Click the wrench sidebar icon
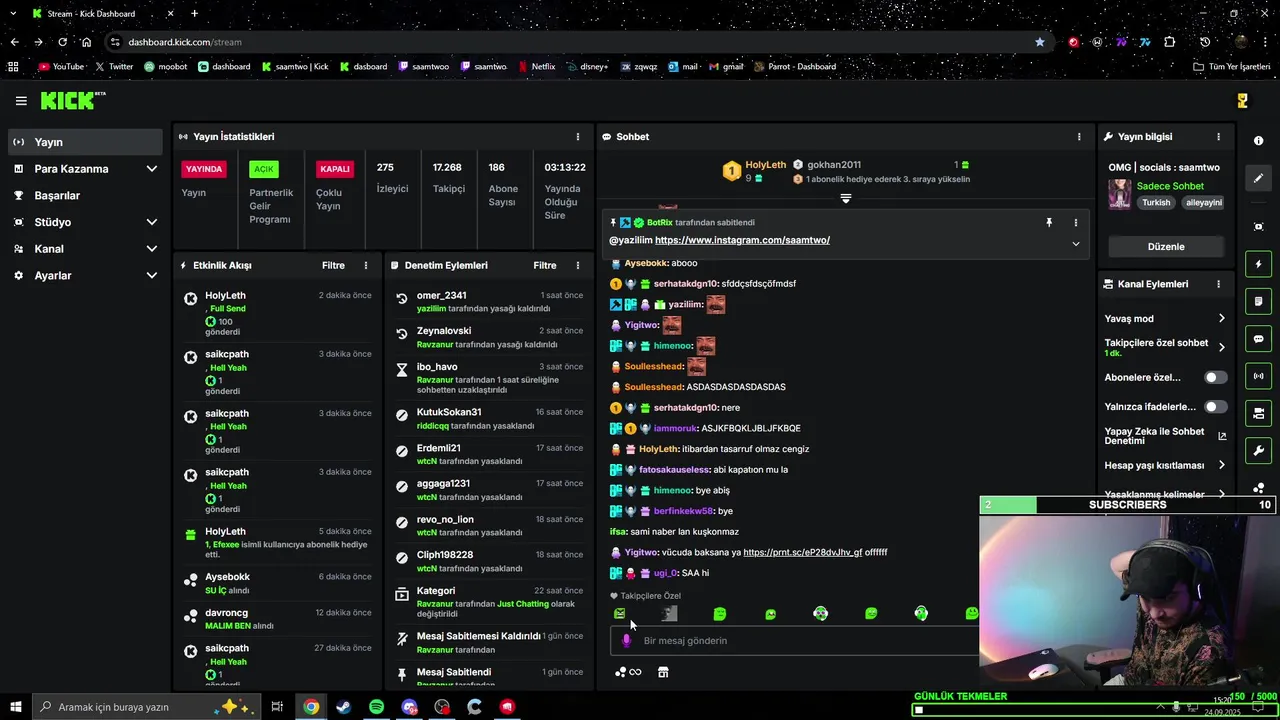The height and width of the screenshot is (720, 1280). pos(1258,450)
